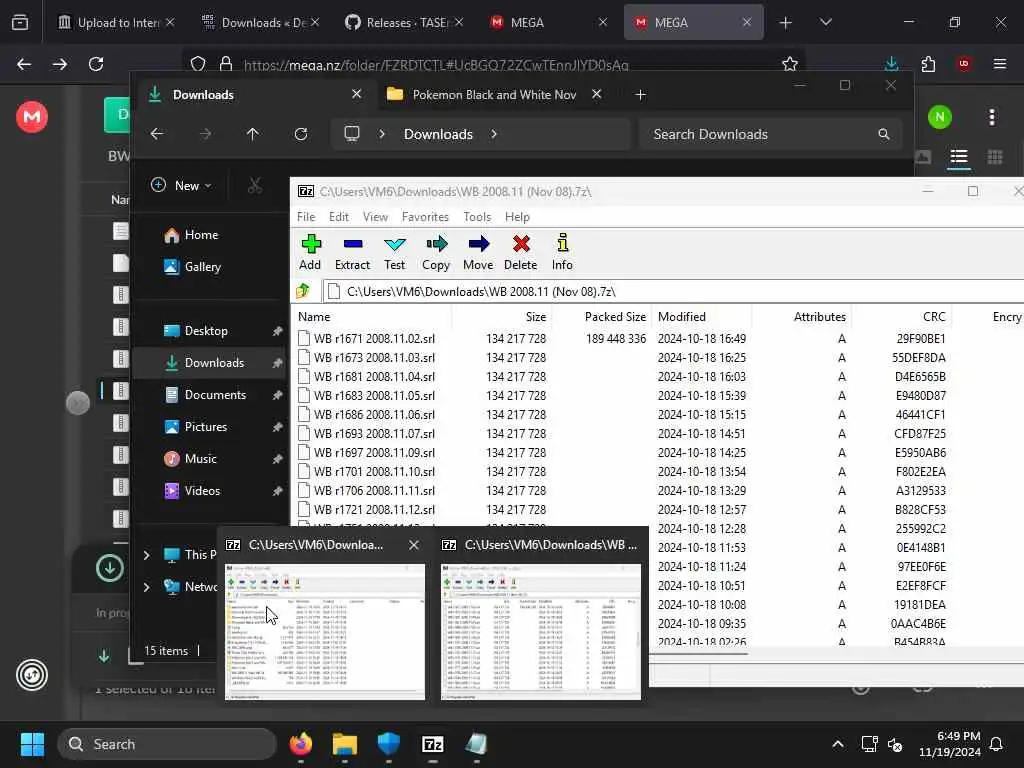Screen dimensions: 1024x768
Task: Click the Windows Start button
Action: (x=32, y=744)
